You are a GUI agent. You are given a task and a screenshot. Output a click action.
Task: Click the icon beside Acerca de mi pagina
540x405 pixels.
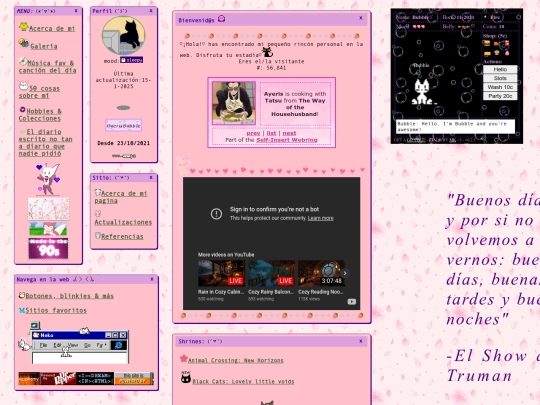97,193
